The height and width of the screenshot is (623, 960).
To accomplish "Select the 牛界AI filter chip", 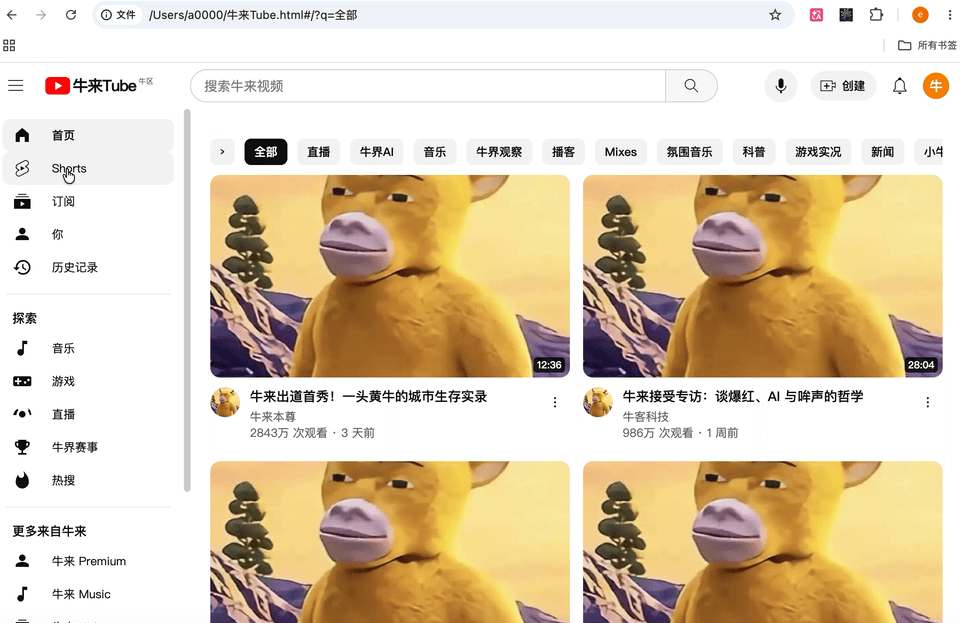I will (377, 152).
